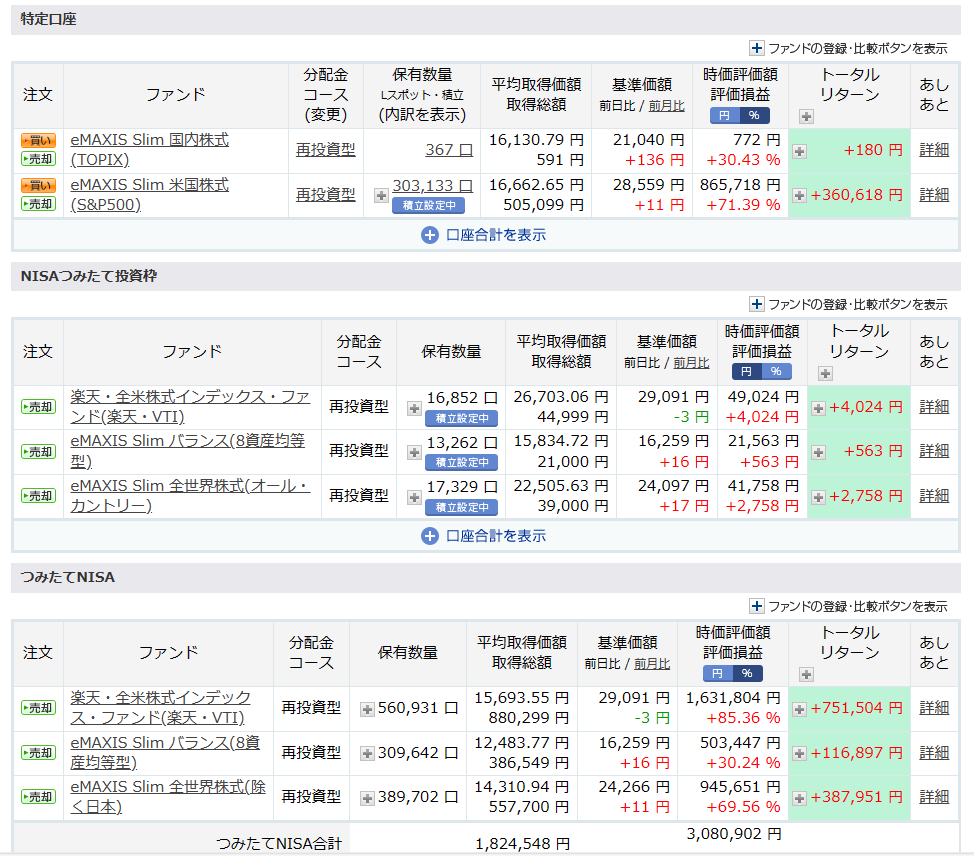Expand total return detail for +4,024 円
The width and height of the screenshot is (974, 856).
tap(819, 408)
